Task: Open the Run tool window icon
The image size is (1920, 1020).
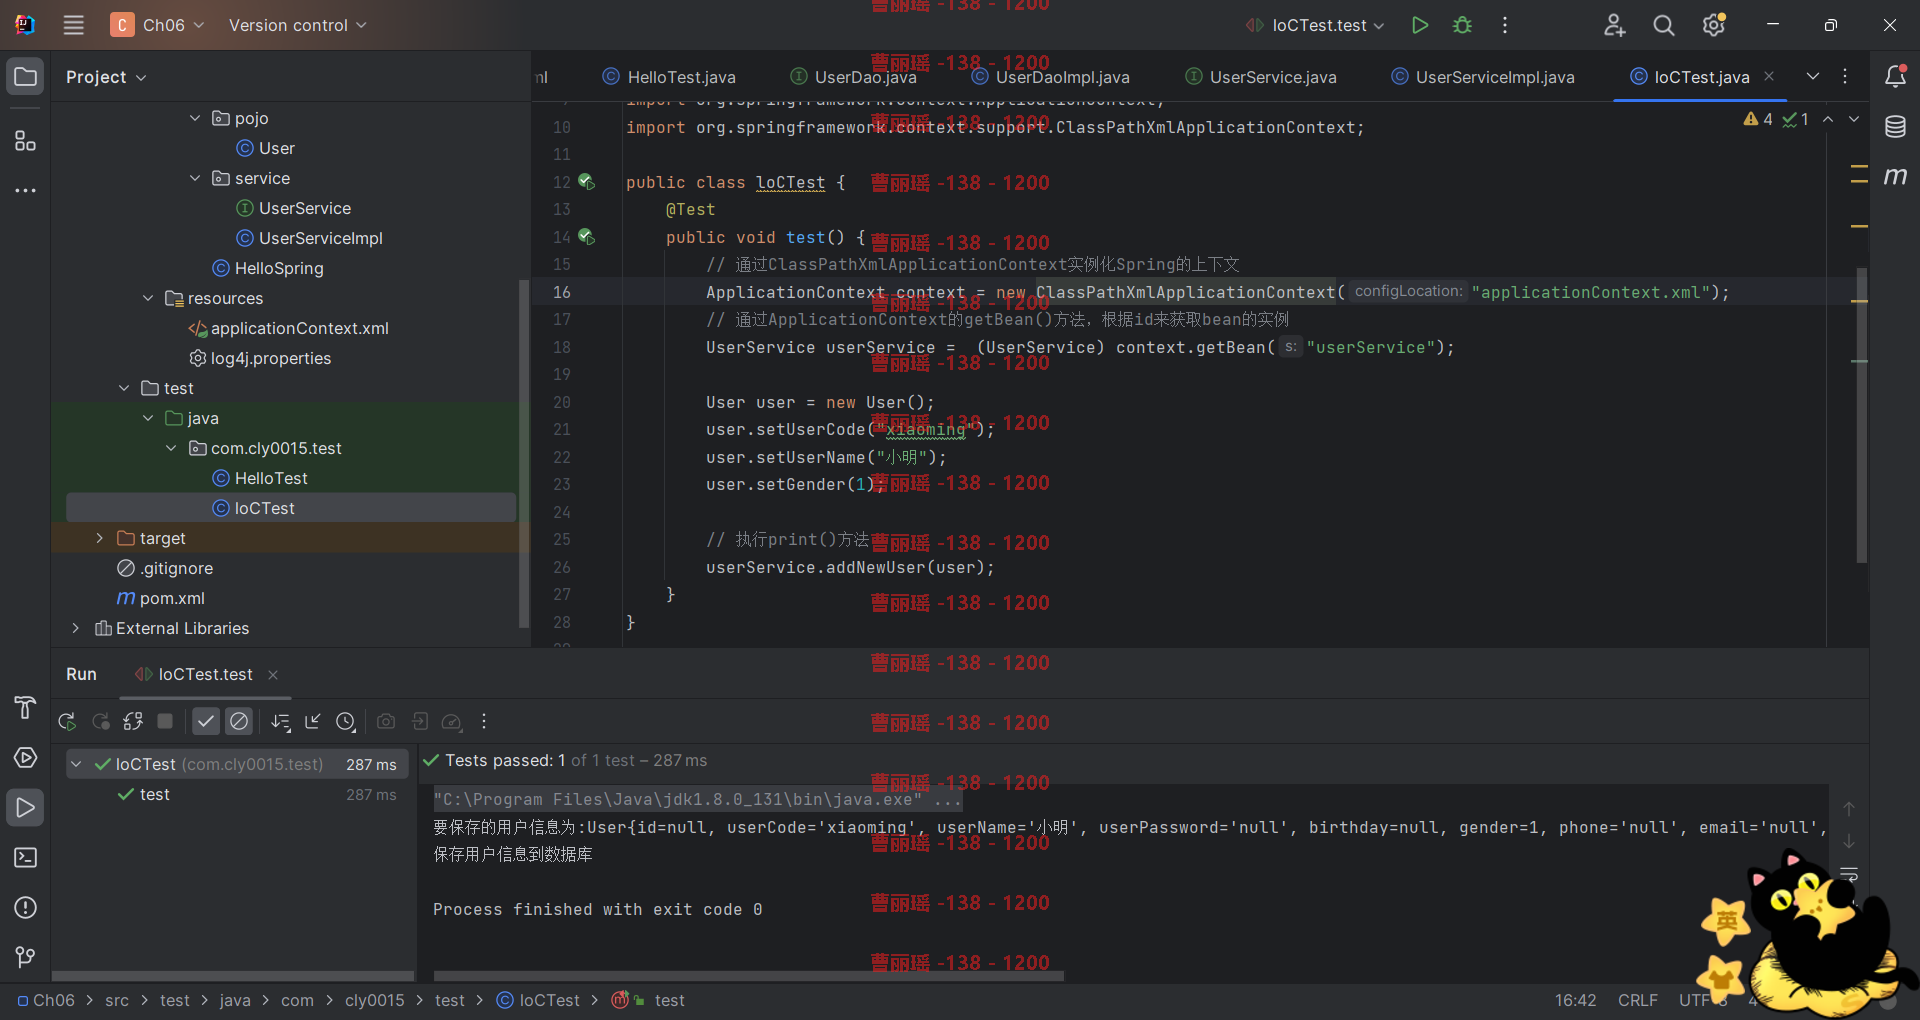Action: pos(25,807)
